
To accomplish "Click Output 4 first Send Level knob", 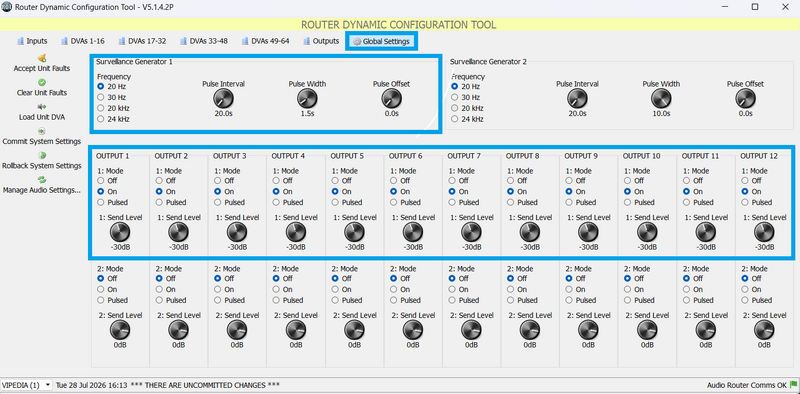I will (296, 233).
